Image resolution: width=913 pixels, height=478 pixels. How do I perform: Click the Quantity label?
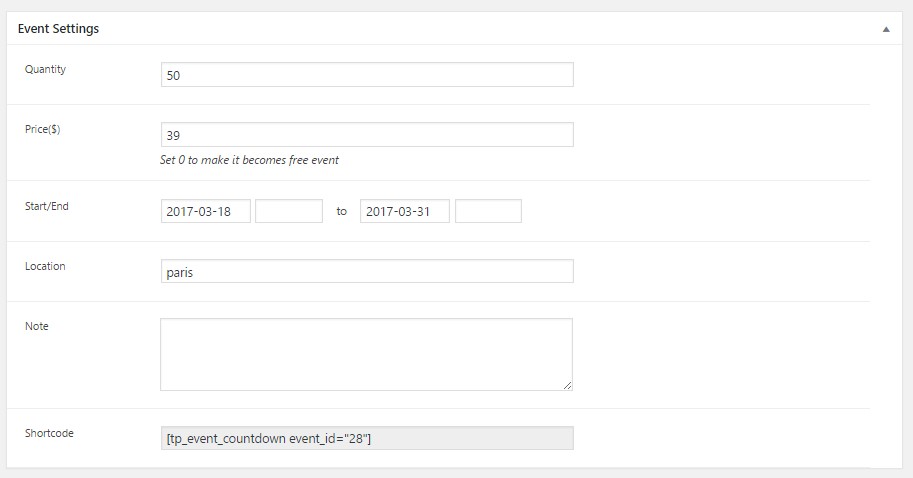(x=45, y=69)
